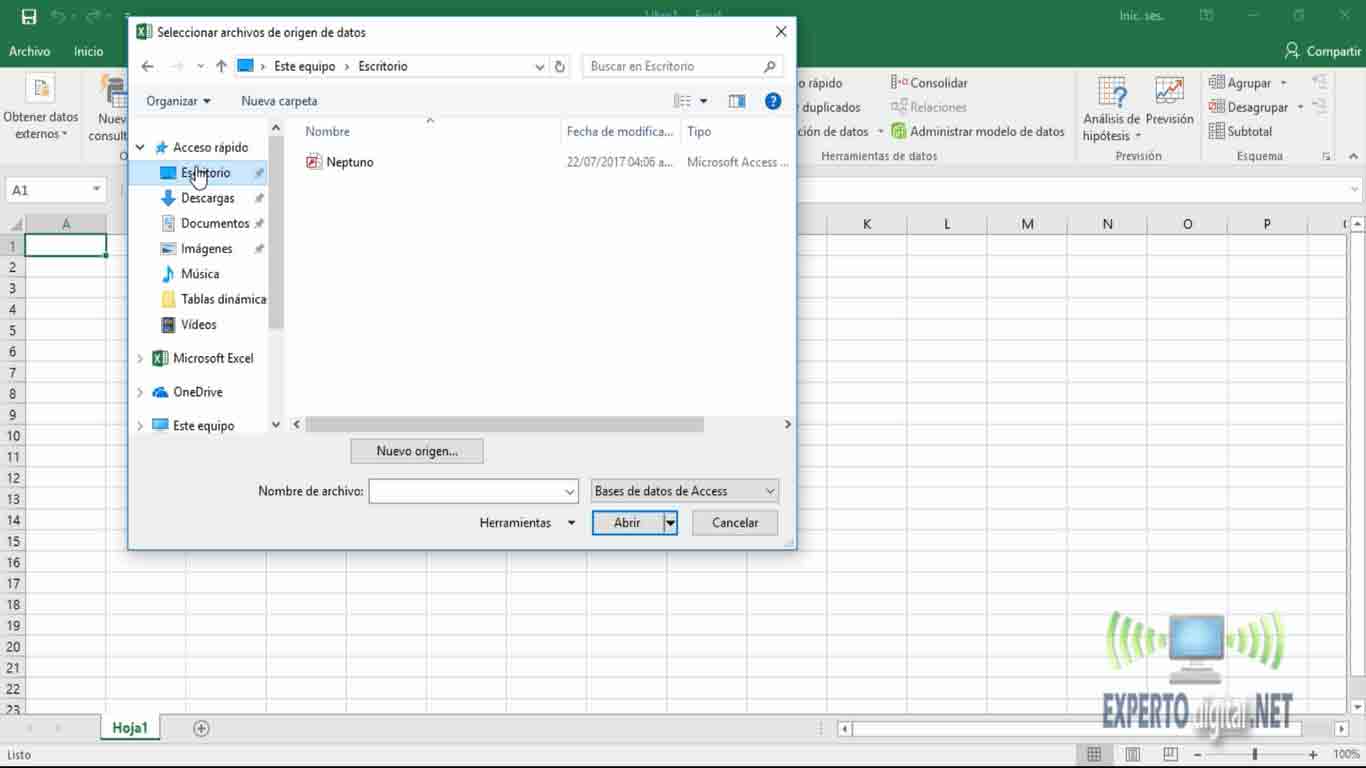
Task: Switch to page layout view icon
Action: pyautogui.click(x=1132, y=754)
